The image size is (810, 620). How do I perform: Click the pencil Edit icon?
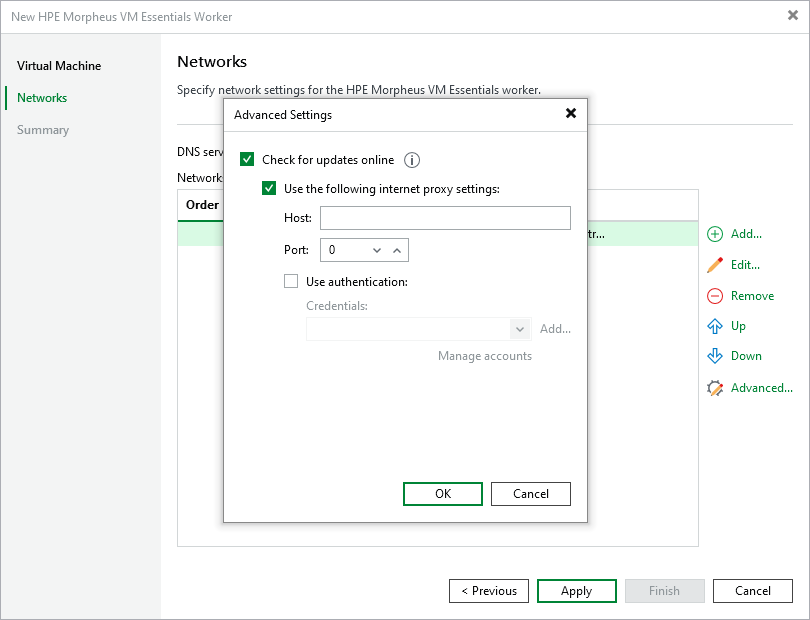pyautogui.click(x=715, y=265)
